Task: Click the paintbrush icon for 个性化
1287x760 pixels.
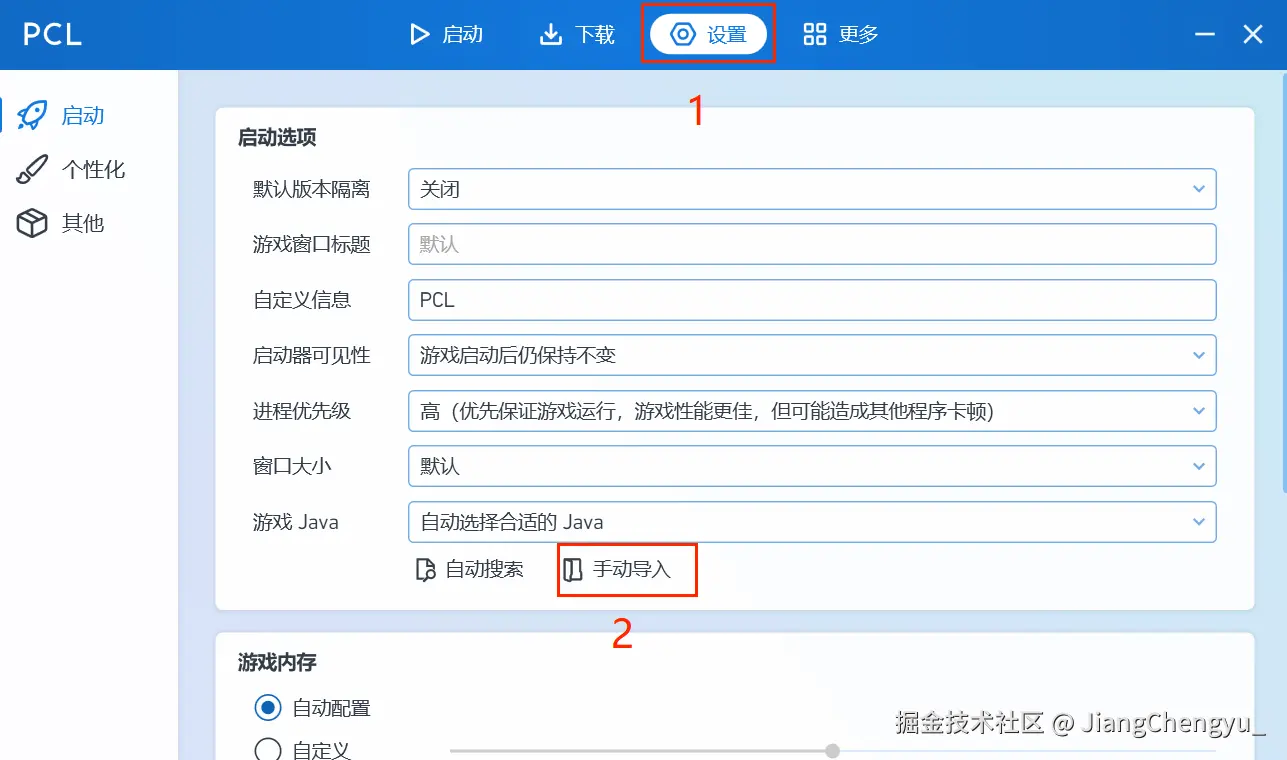Action: [x=32, y=170]
